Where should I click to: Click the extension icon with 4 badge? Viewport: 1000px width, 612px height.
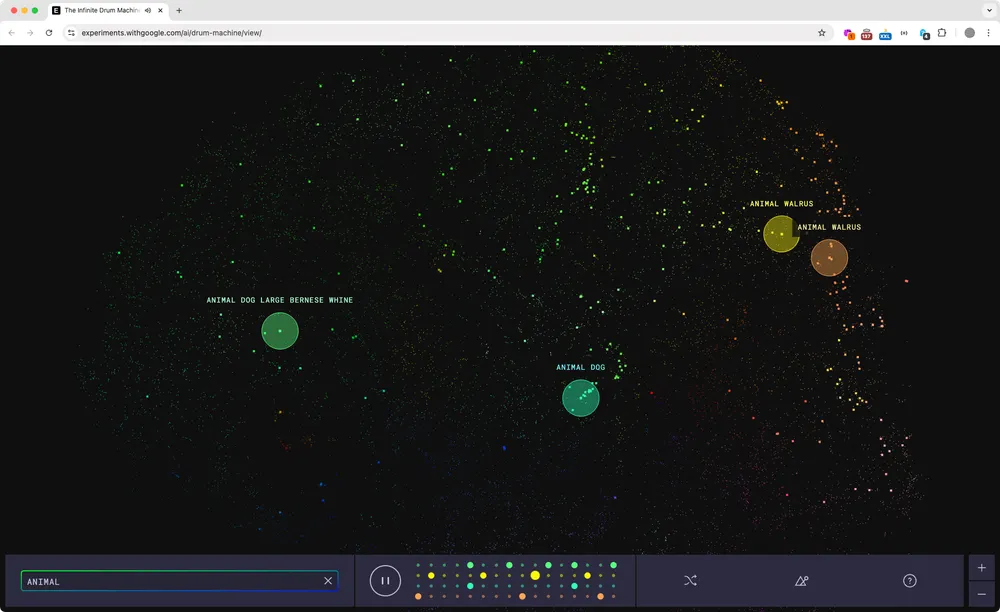tap(924, 34)
